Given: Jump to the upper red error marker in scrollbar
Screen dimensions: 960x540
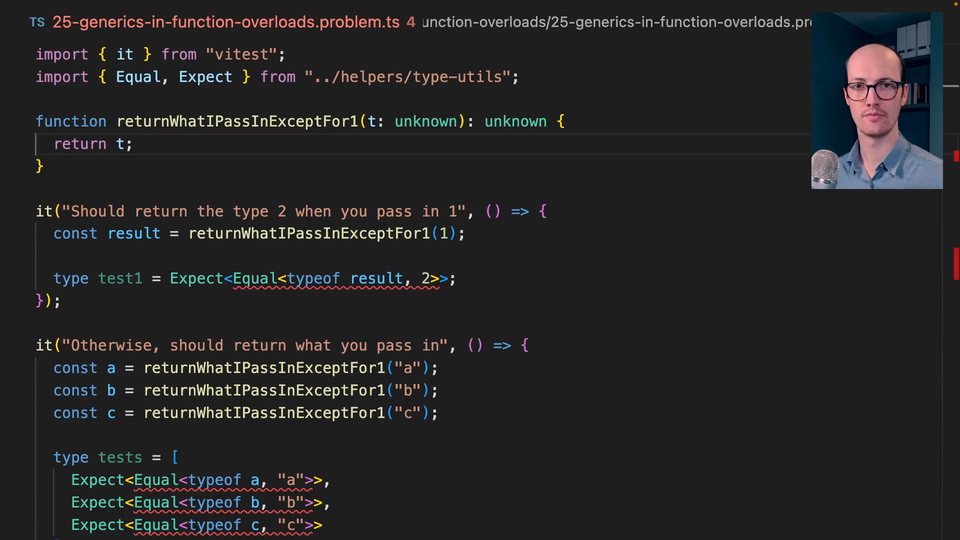Looking at the screenshot, I should point(956,156).
